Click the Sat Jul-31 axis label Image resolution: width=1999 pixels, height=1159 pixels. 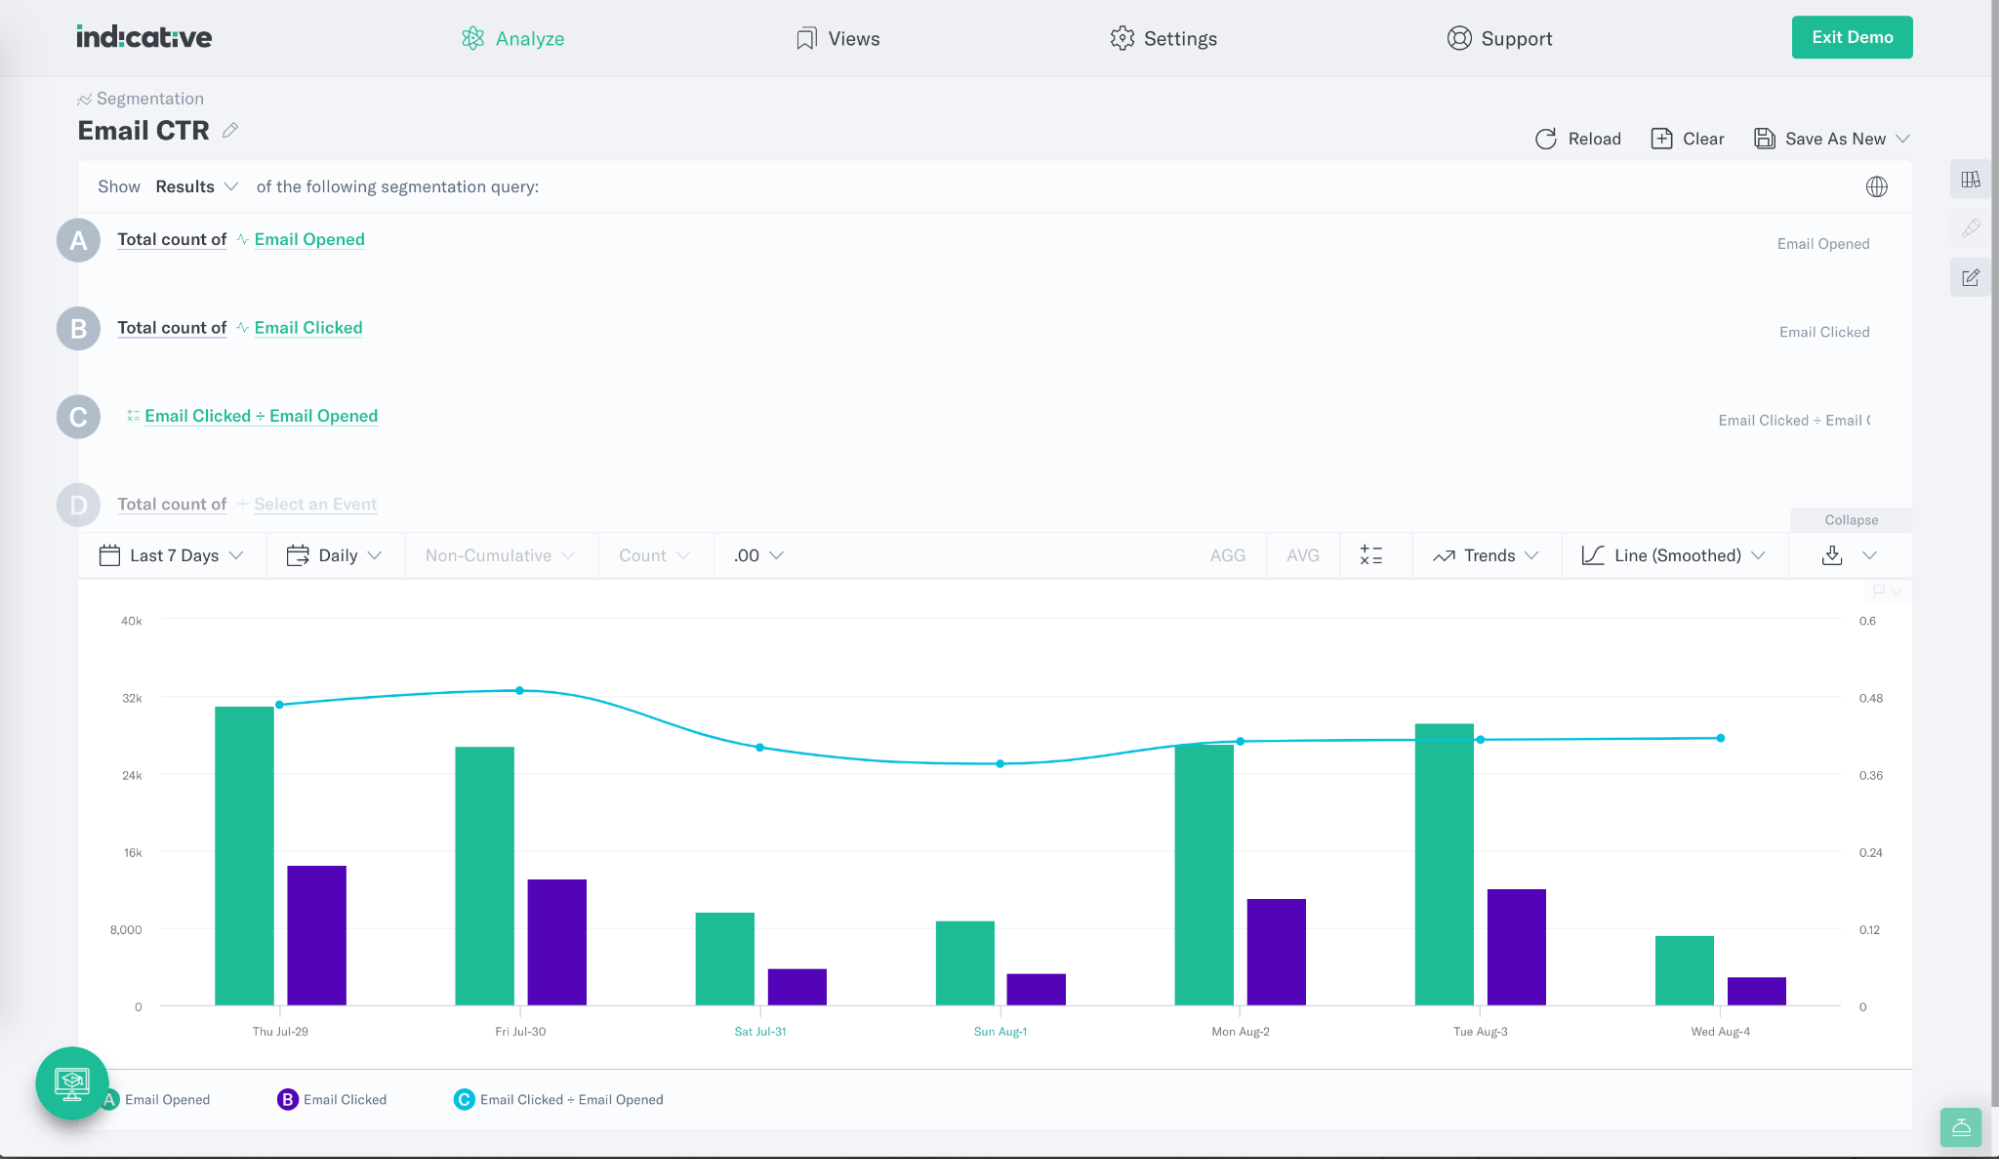(760, 1031)
